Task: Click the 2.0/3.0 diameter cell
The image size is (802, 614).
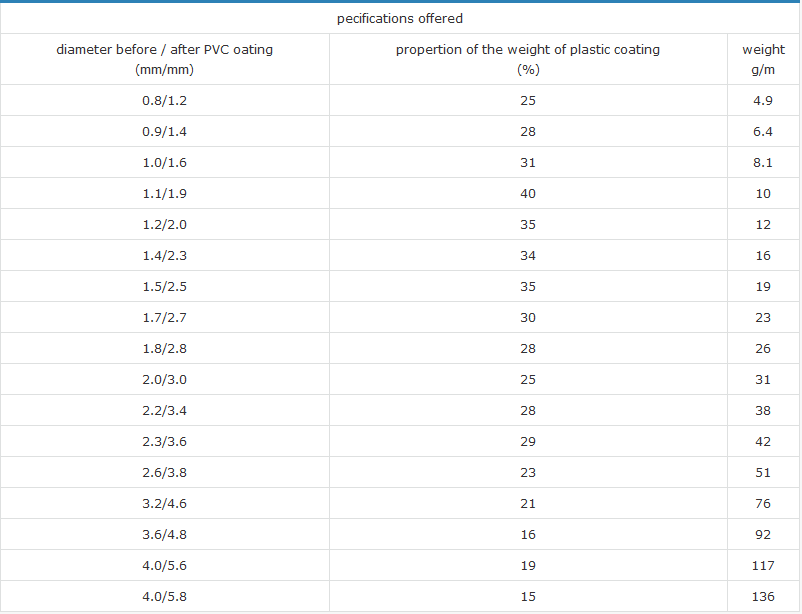Action: click(164, 379)
